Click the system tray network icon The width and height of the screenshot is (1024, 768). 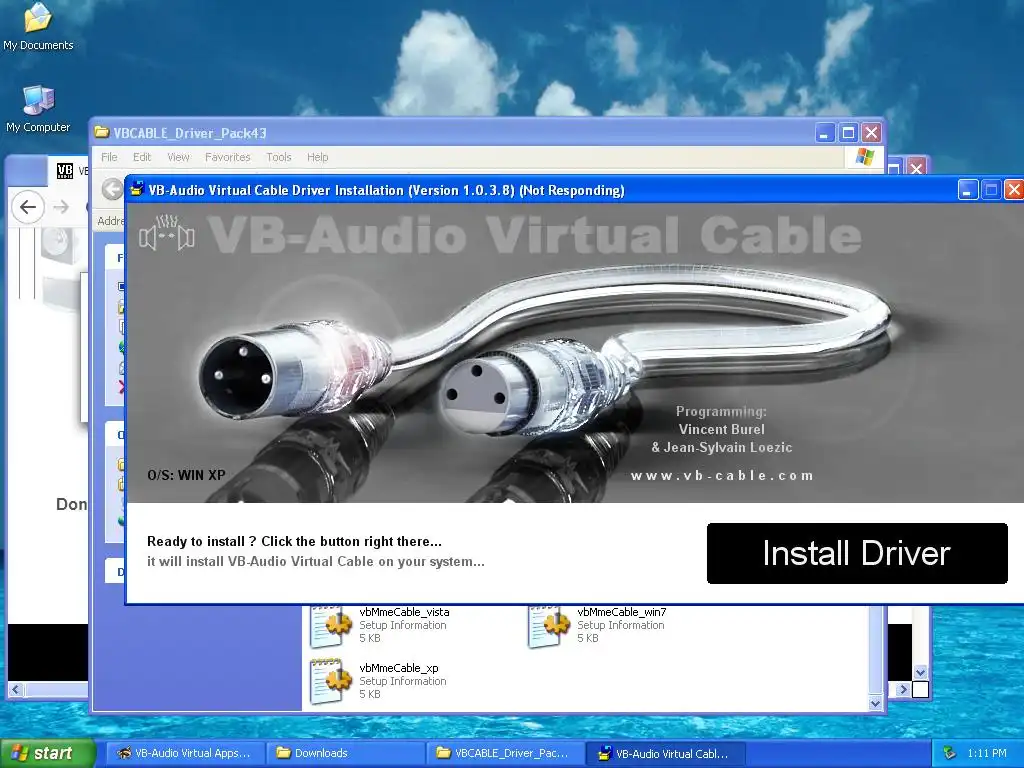coord(950,753)
